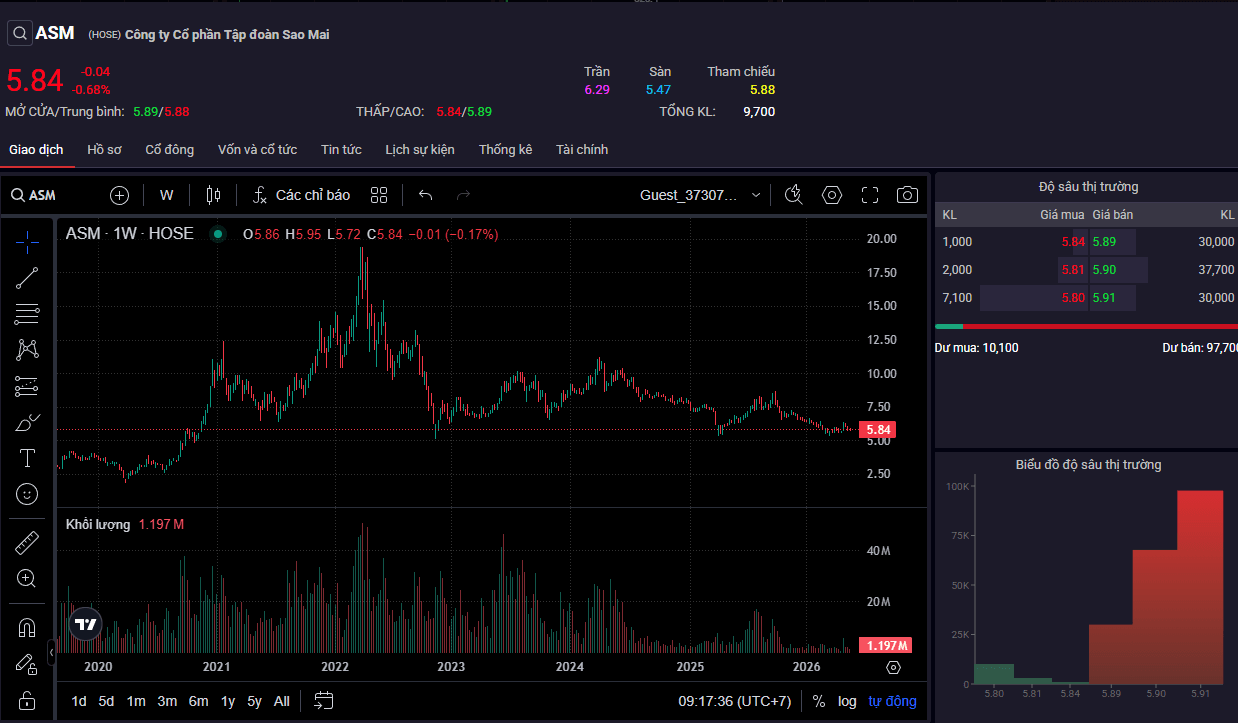Open the Tài chính tab
Viewport: 1238px width, 723px height.
tap(582, 150)
